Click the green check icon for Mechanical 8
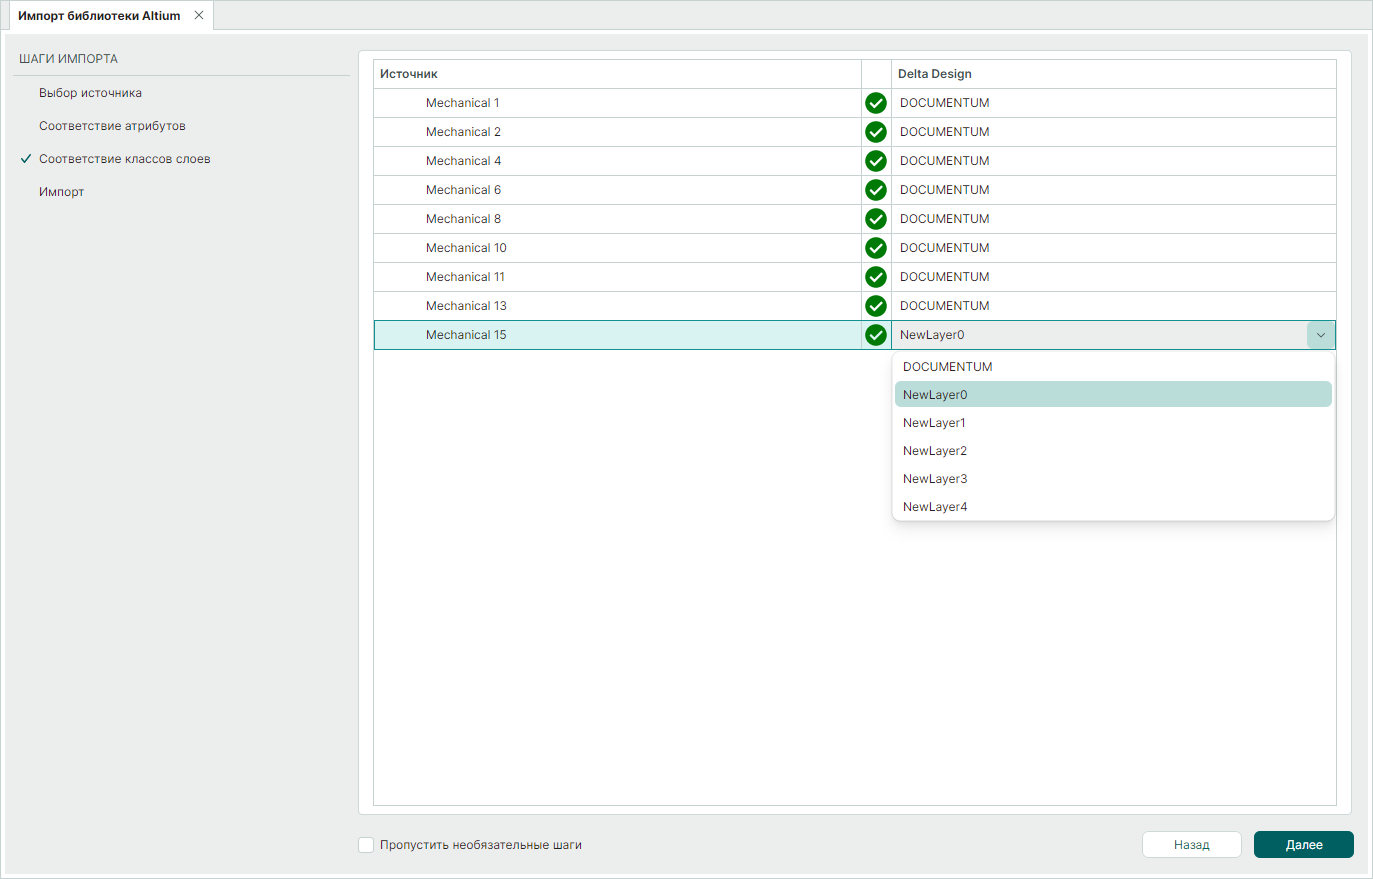 (875, 219)
